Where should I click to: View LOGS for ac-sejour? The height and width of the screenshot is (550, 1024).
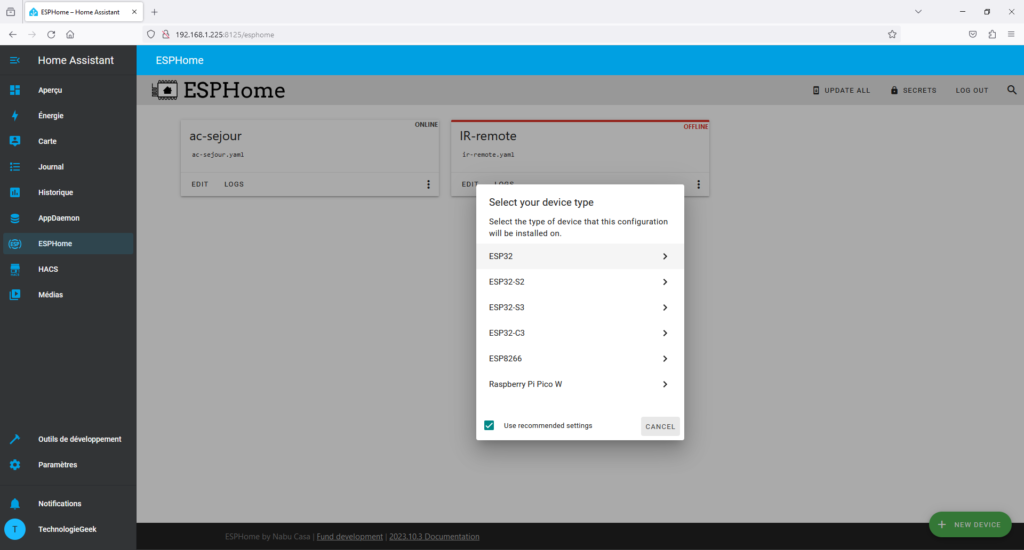tap(234, 184)
